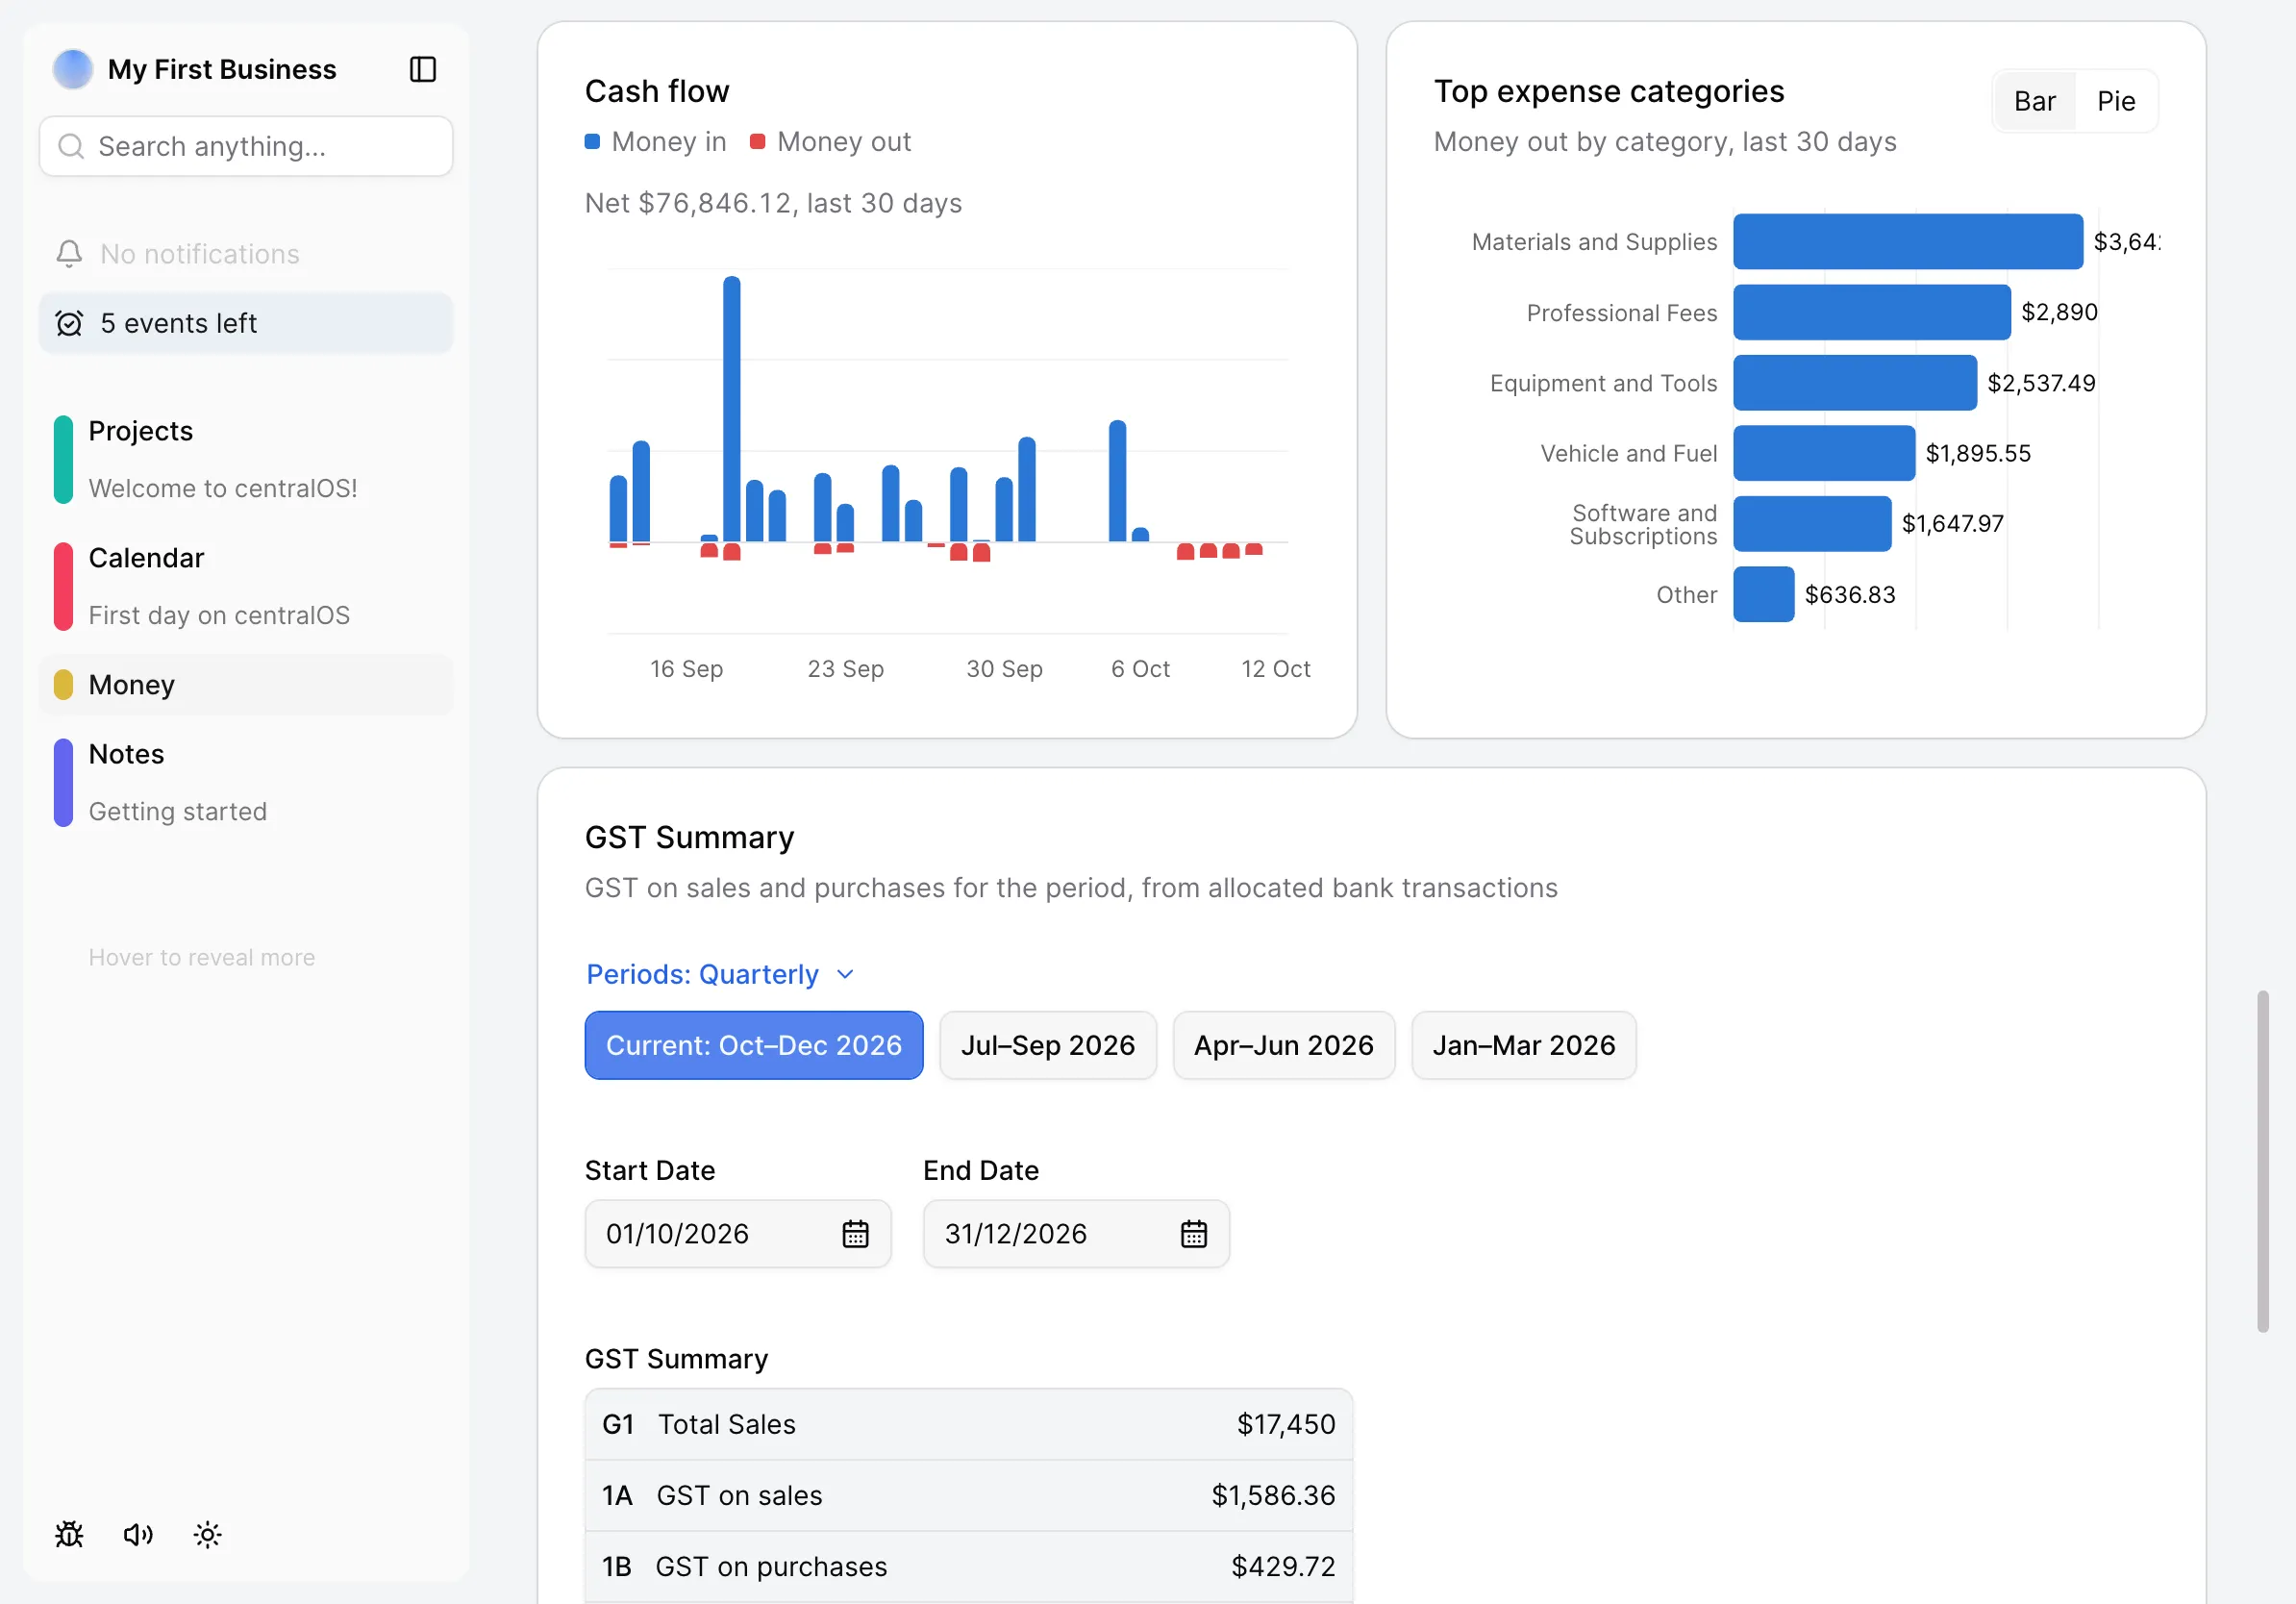The image size is (2296, 1604).
Task: Focus the Search anything field
Action: 246,147
